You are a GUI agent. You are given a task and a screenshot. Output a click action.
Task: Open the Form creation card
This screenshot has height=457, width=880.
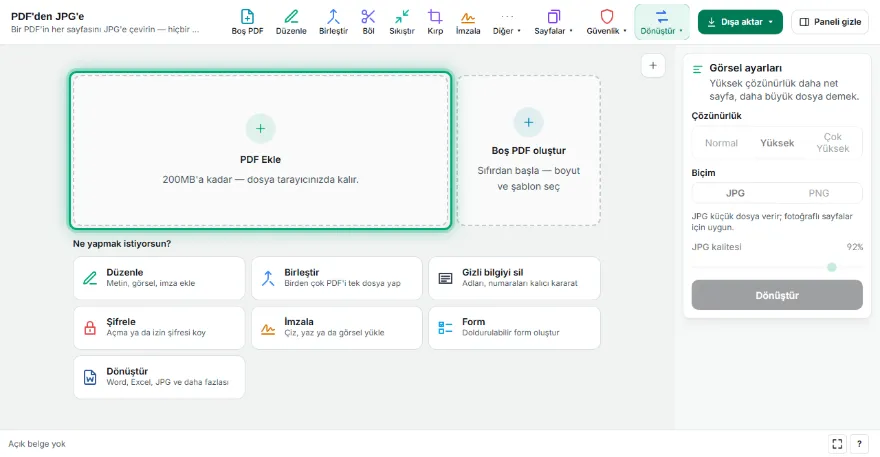(515, 327)
